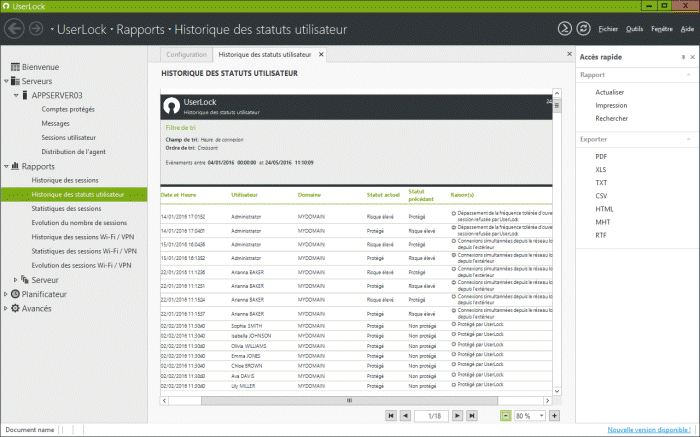Click the page number field 1/18
This screenshot has height=437, width=700.
[431, 416]
